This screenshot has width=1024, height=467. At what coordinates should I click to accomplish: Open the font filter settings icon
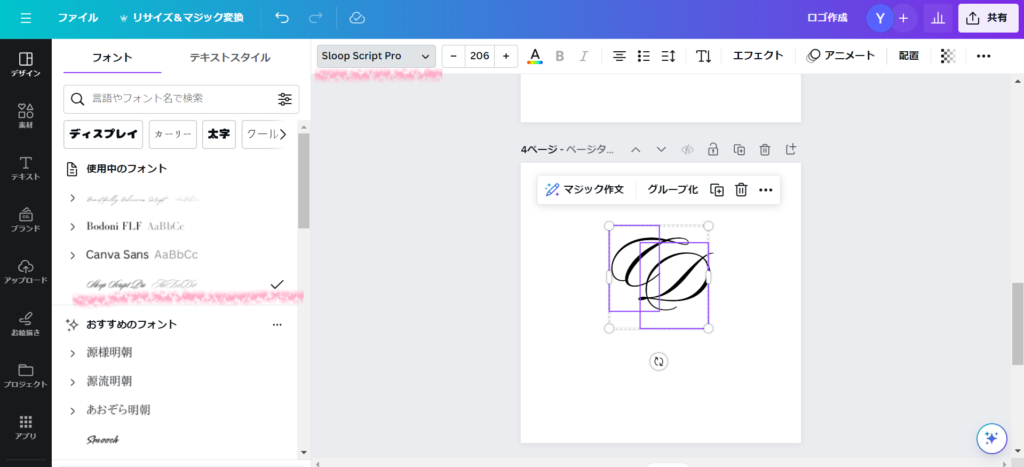[285, 99]
